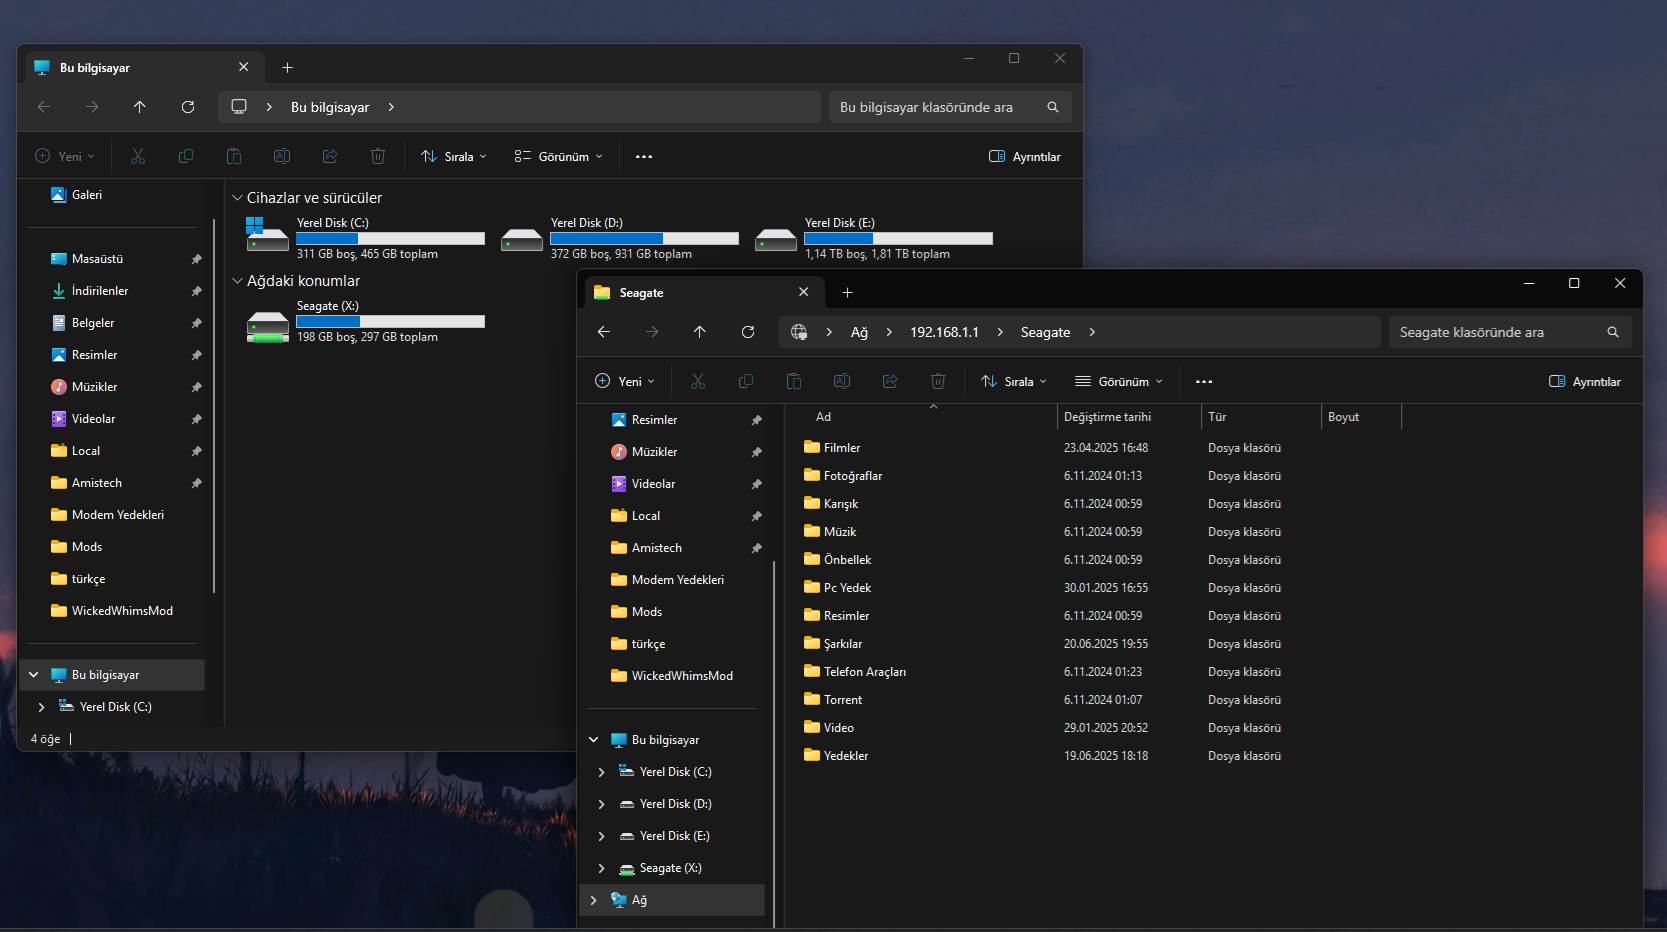Open Görünüm dropdown in Seagate window

[1119, 381]
